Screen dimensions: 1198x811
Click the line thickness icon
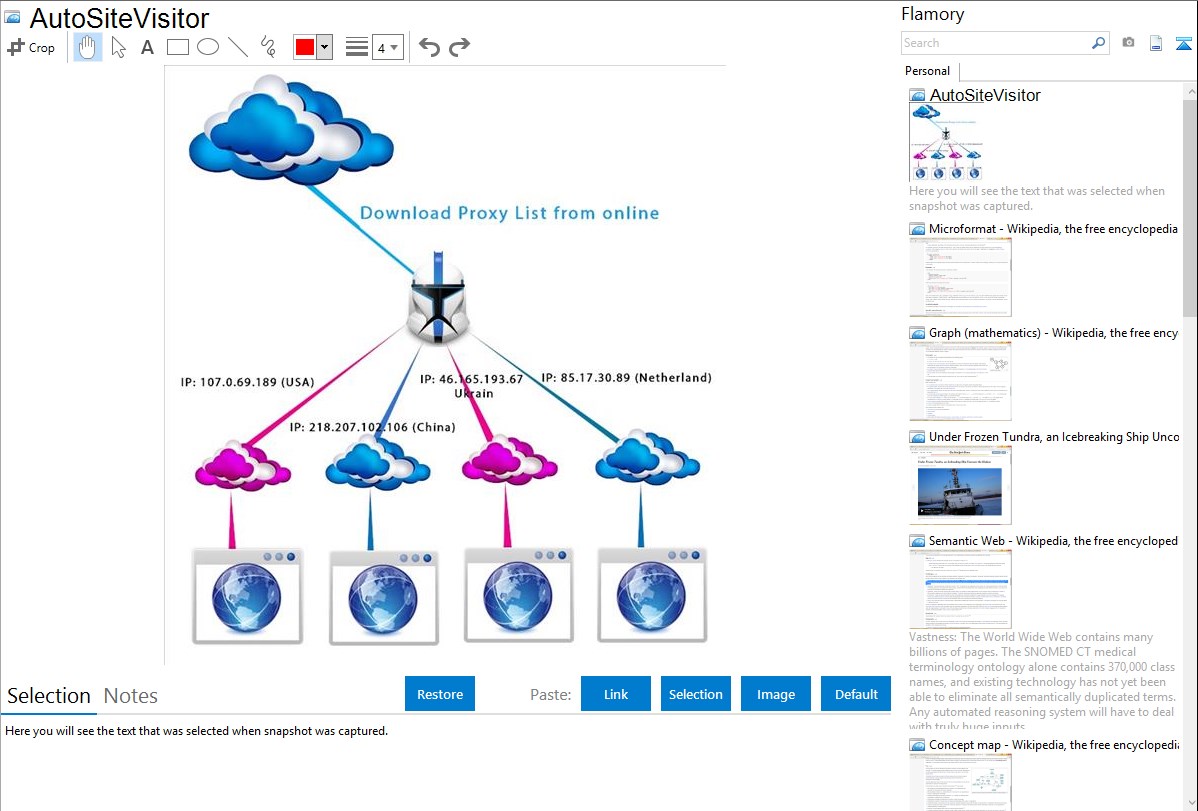pos(357,47)
